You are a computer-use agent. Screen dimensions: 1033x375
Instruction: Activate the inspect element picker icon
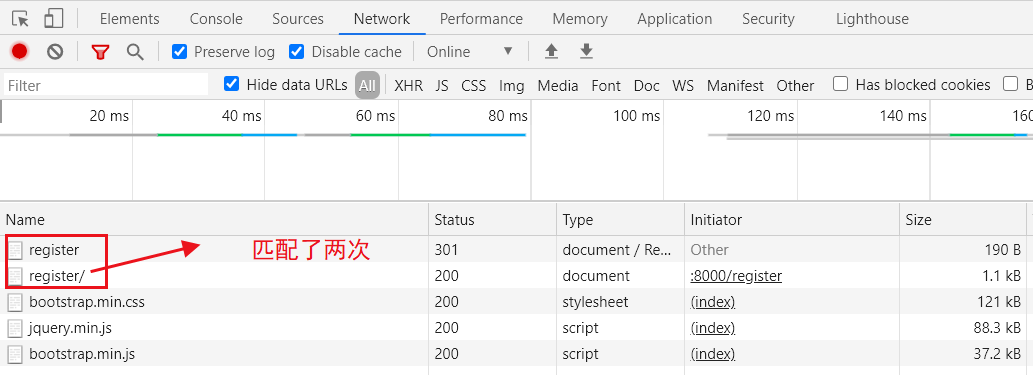pyautogui.click(x=21, y=19)
